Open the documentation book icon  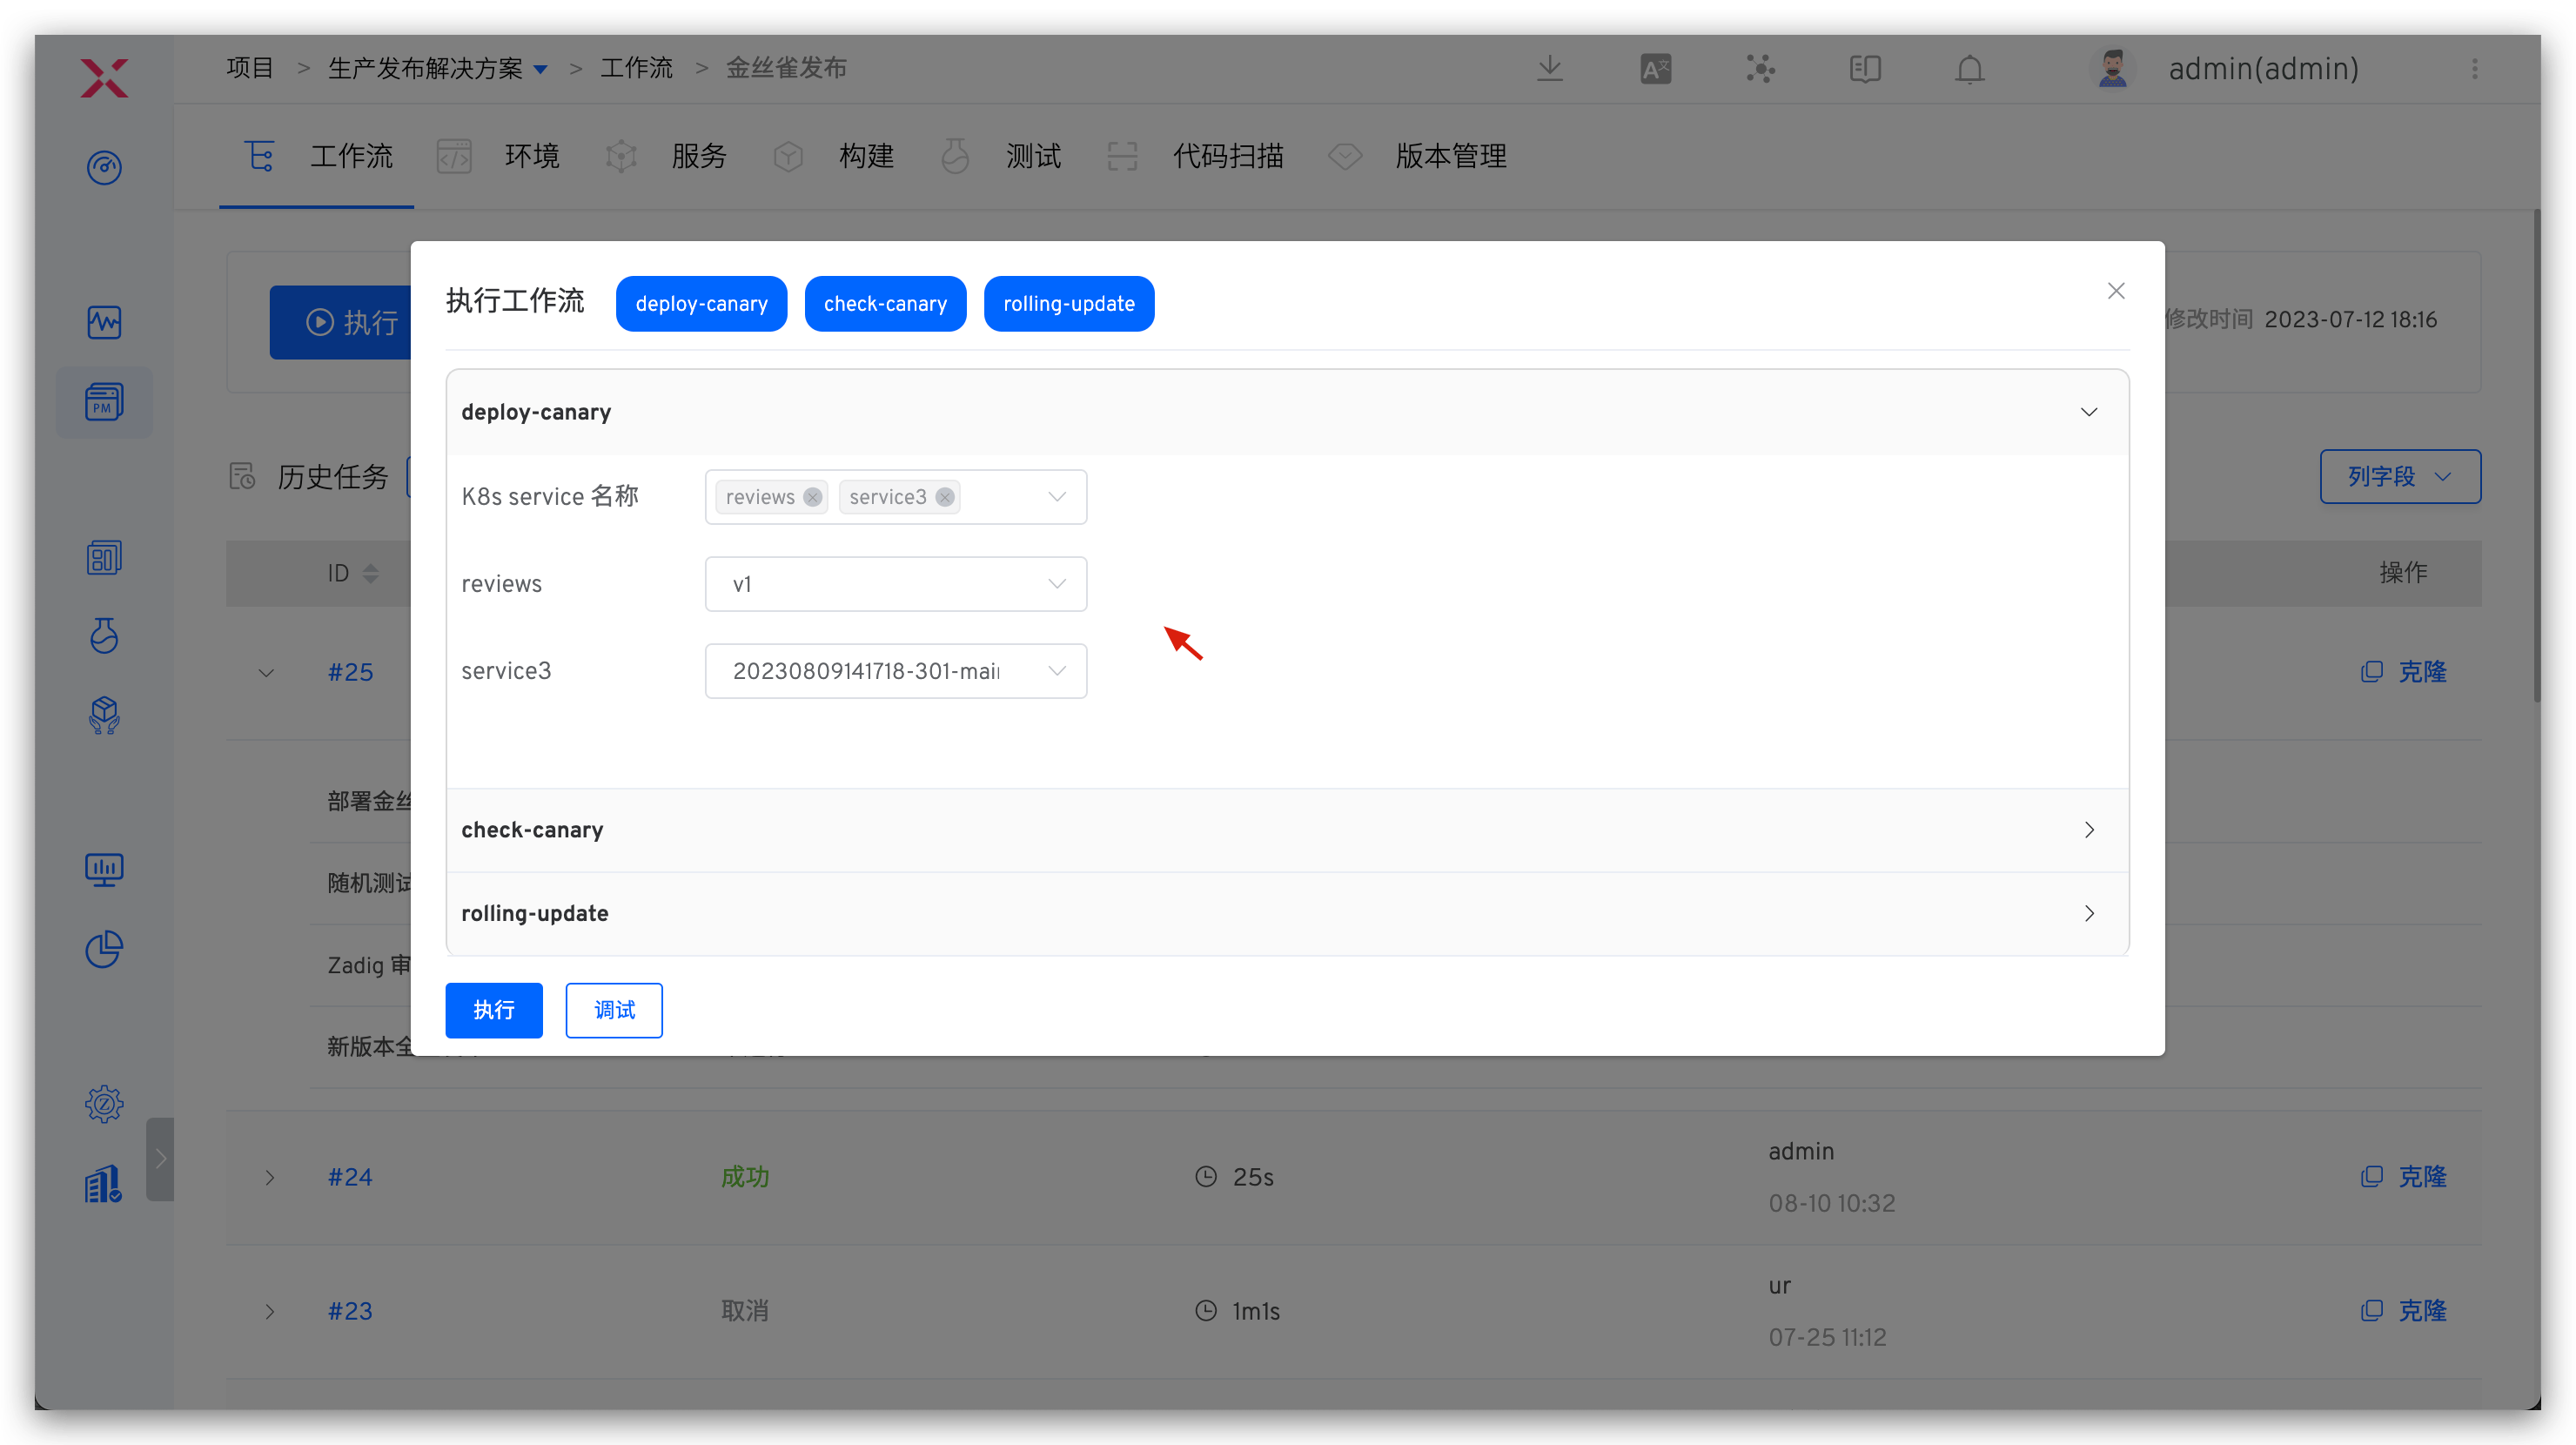tap(1865, 69)
